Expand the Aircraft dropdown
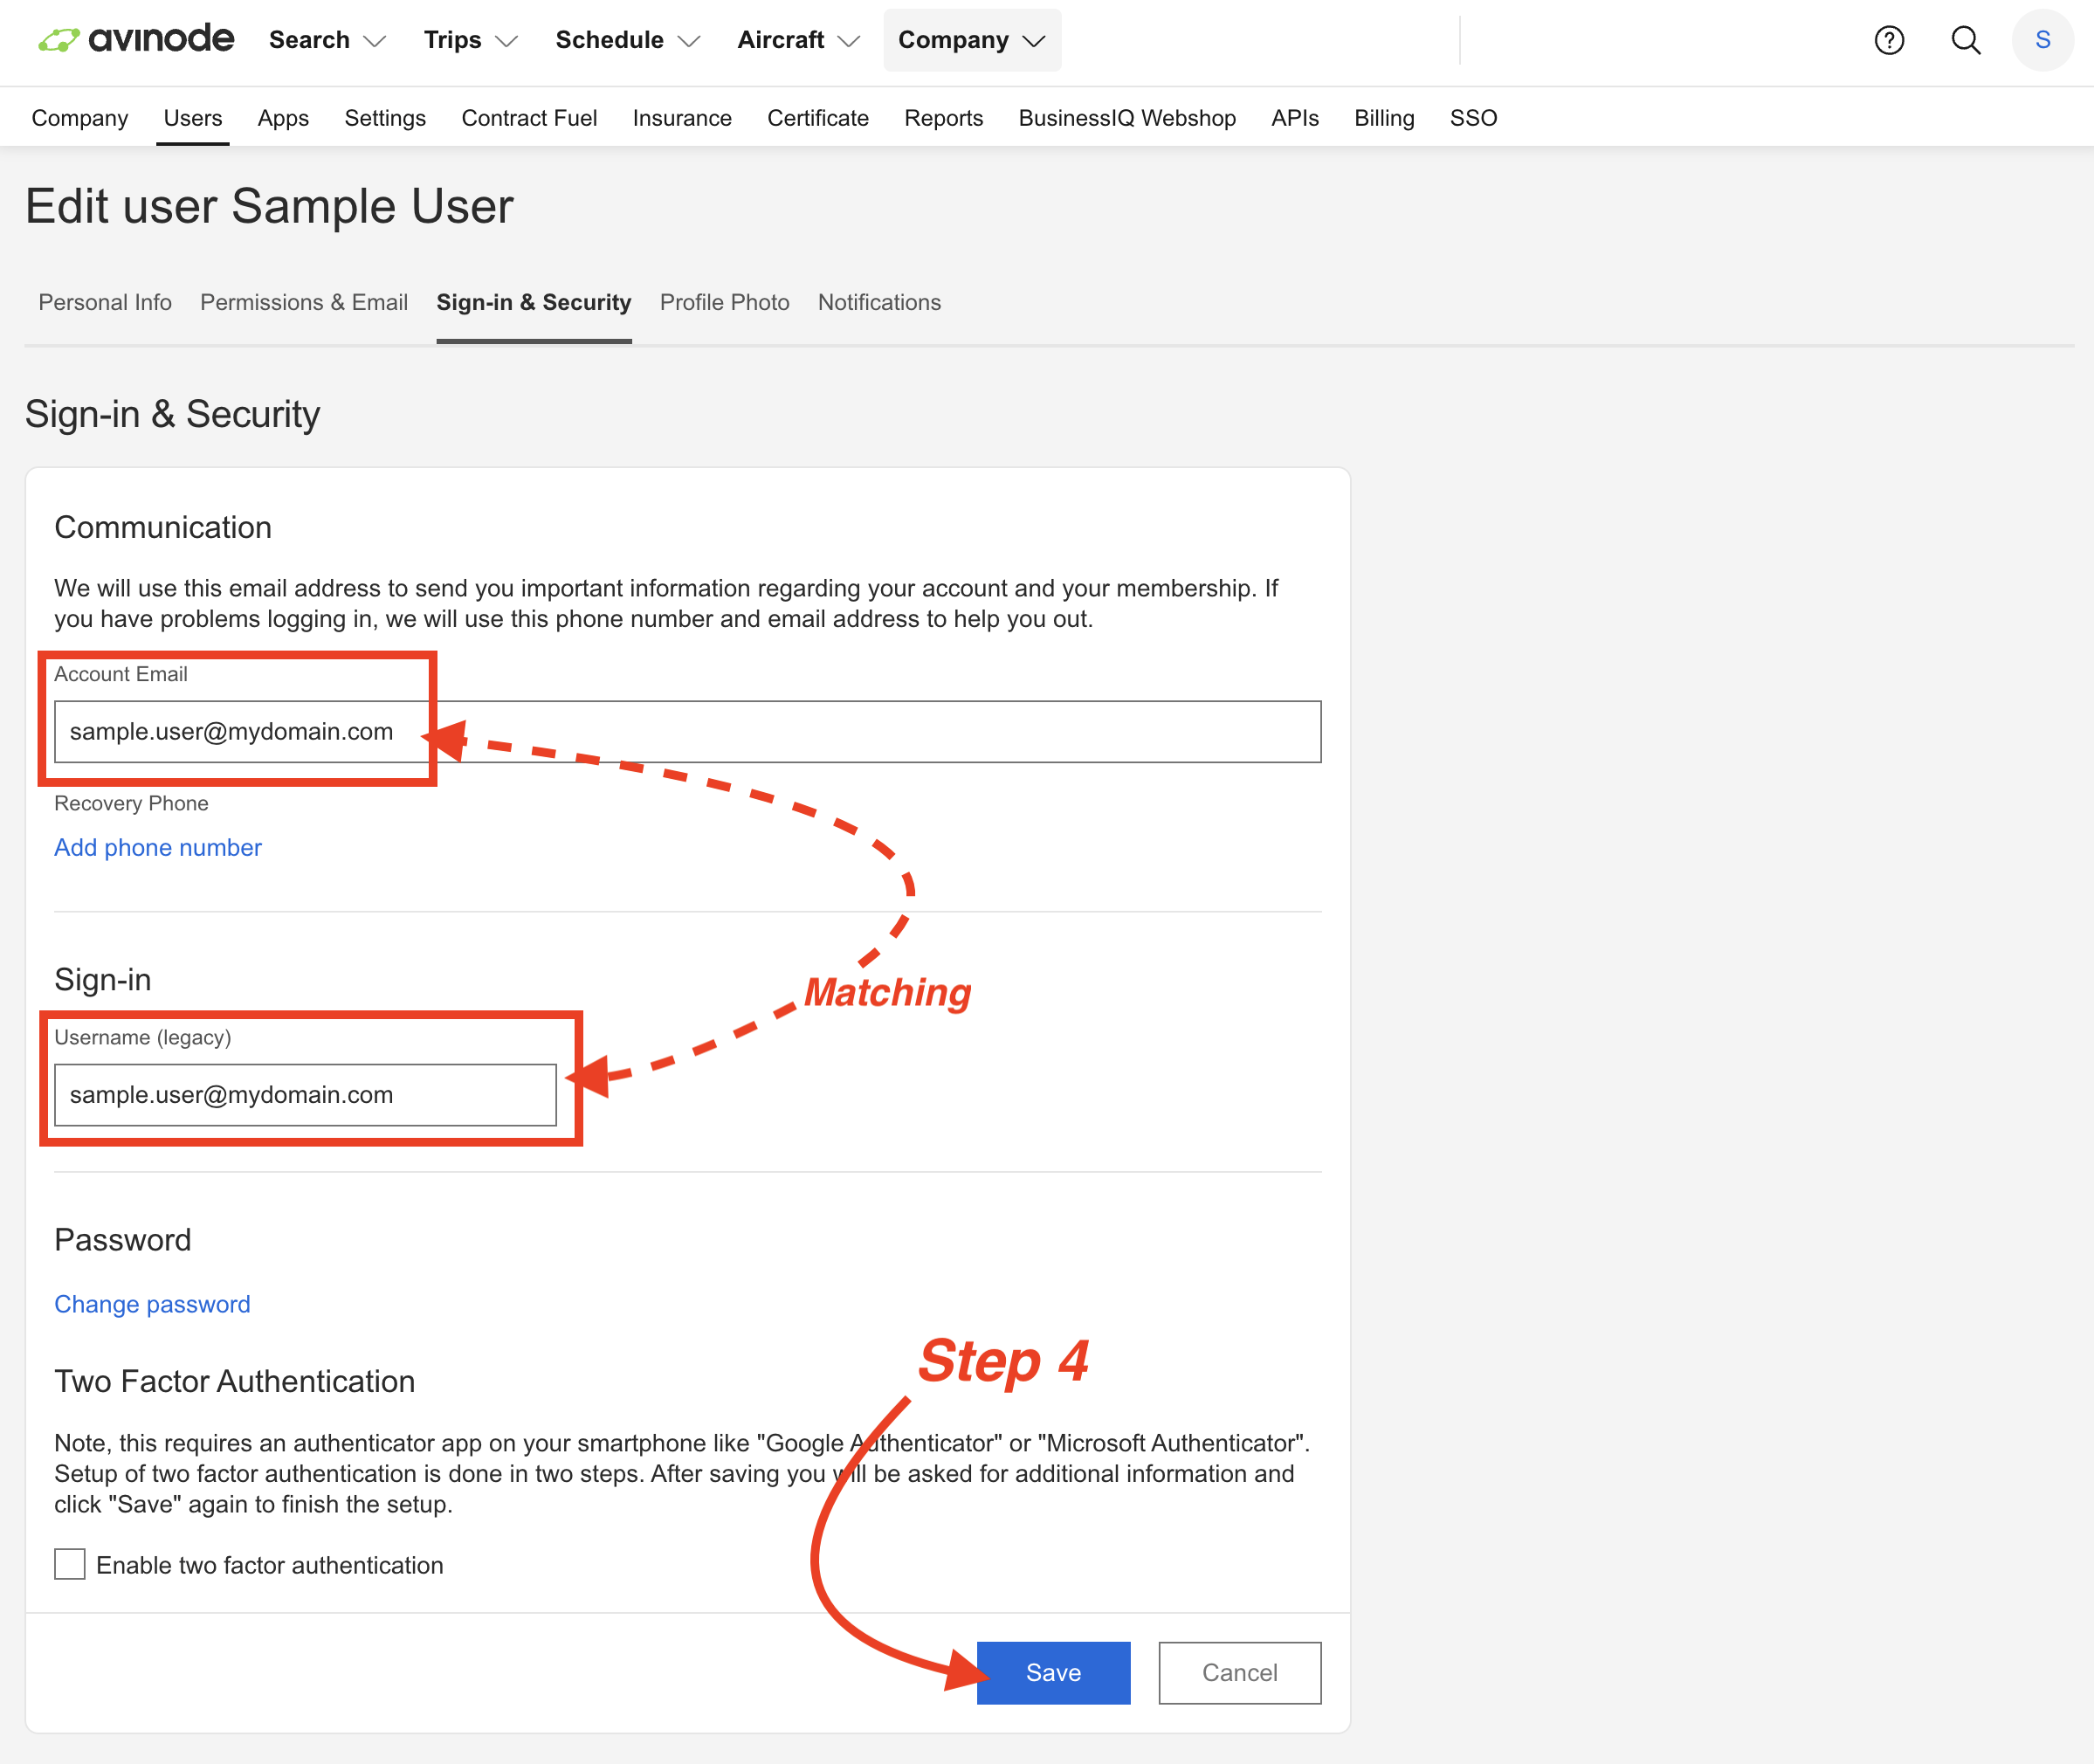 point(797,40)
